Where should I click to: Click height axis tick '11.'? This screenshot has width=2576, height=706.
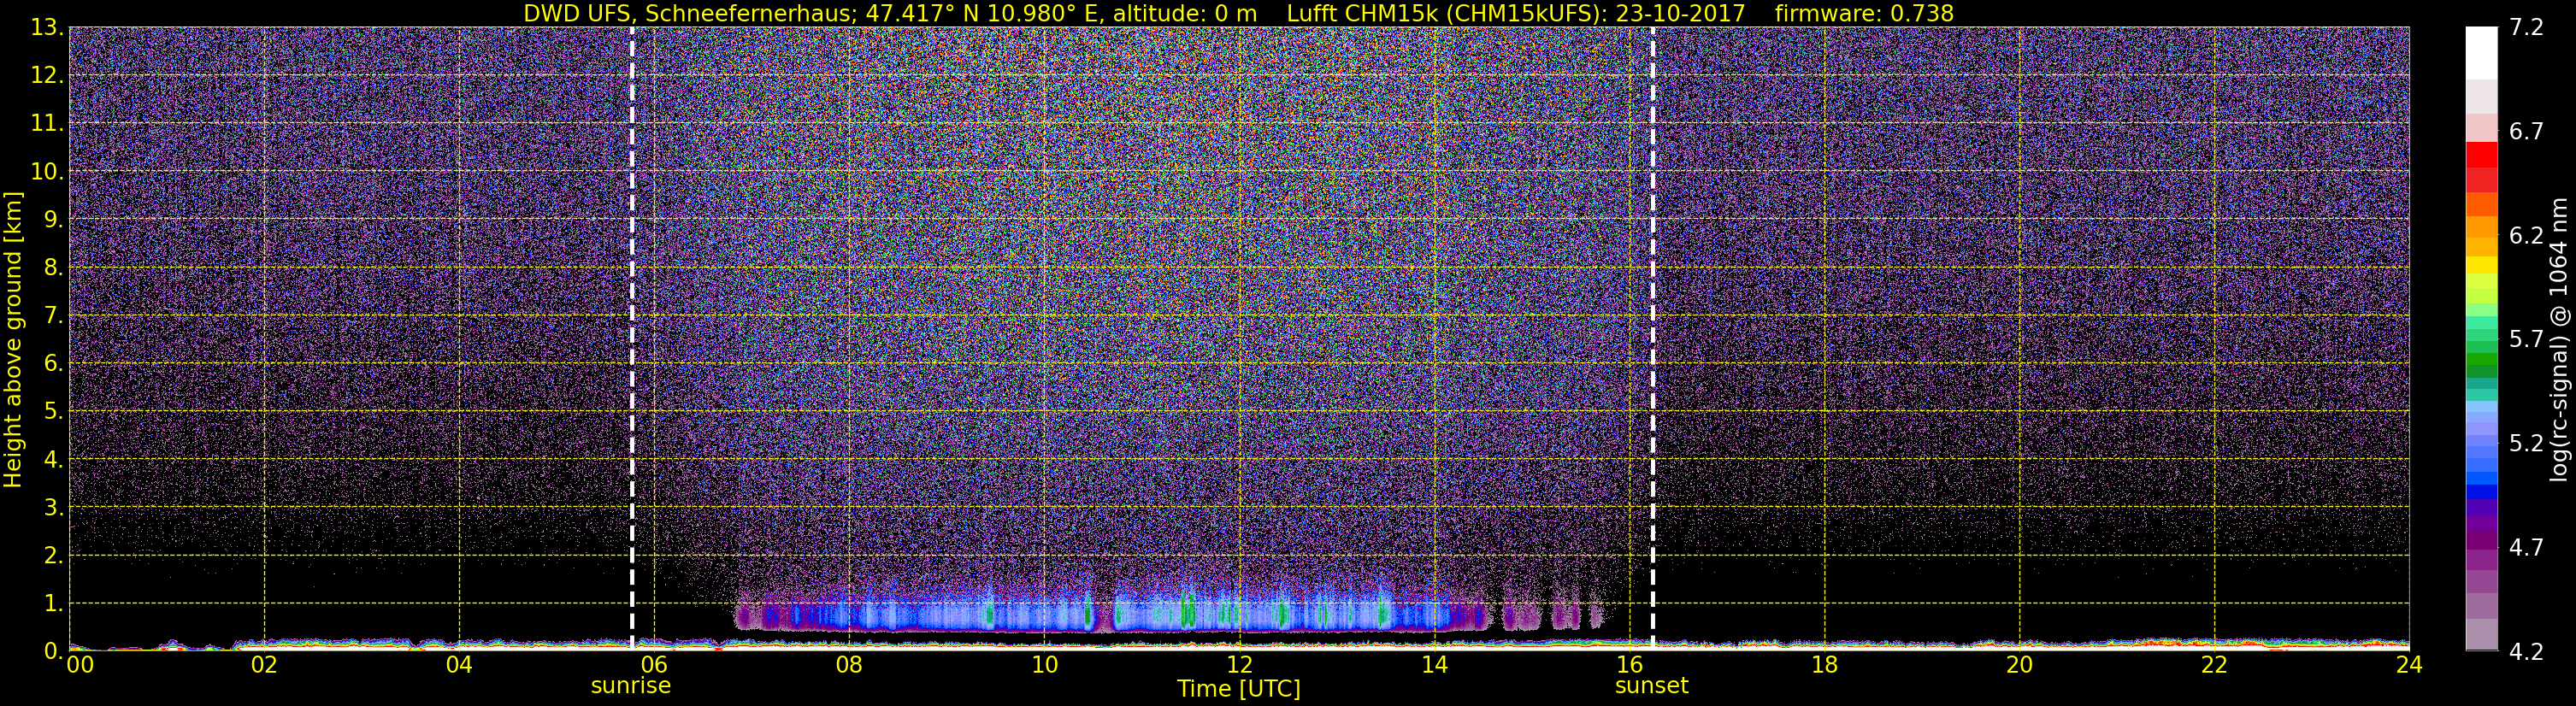click(47, 124)
